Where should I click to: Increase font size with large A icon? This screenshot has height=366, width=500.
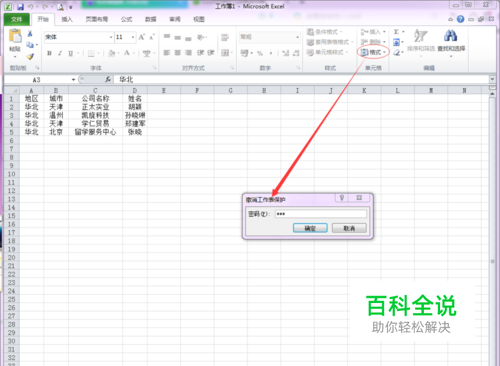pyautogui.click(x=142, y=37)
